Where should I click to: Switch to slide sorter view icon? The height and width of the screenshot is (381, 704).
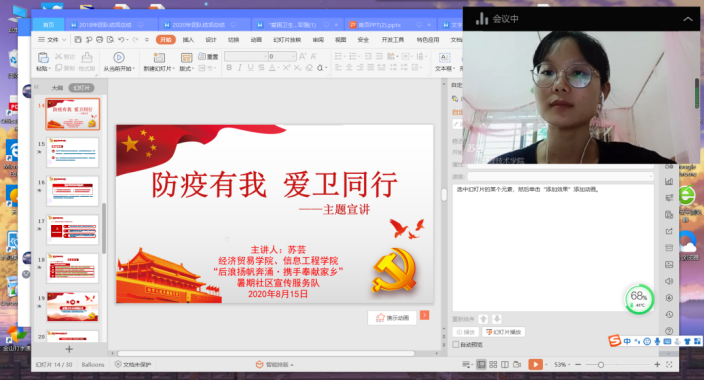click(493, 364)
